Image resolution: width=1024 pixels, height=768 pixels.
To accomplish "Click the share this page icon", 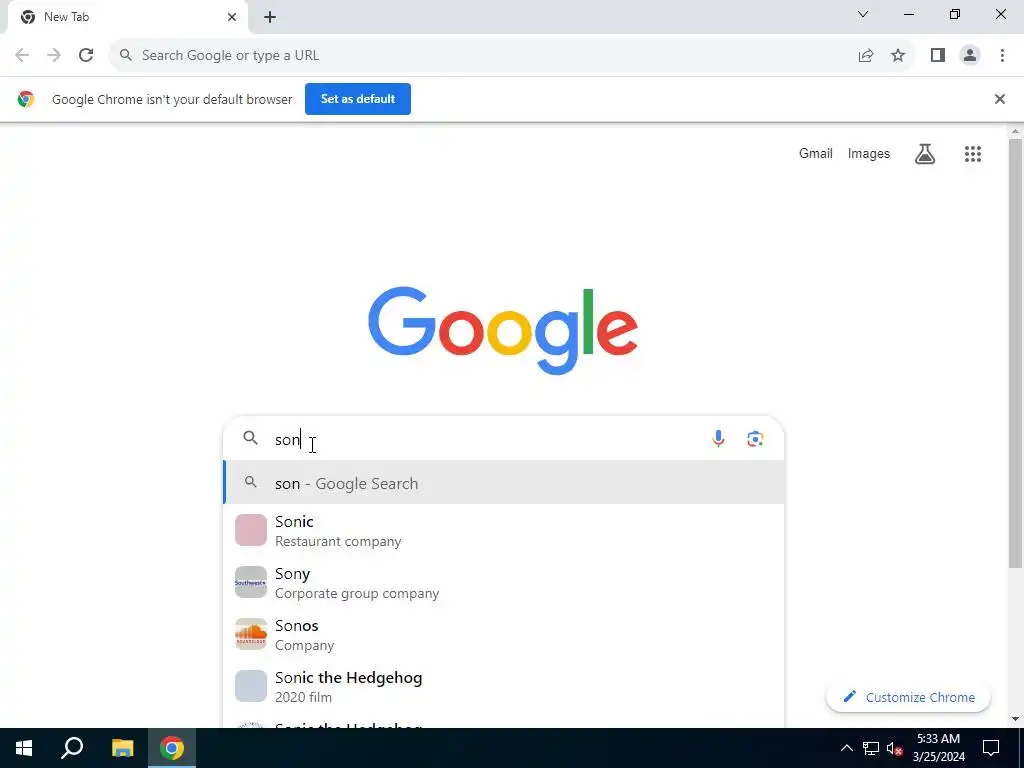I will (866, 56).
